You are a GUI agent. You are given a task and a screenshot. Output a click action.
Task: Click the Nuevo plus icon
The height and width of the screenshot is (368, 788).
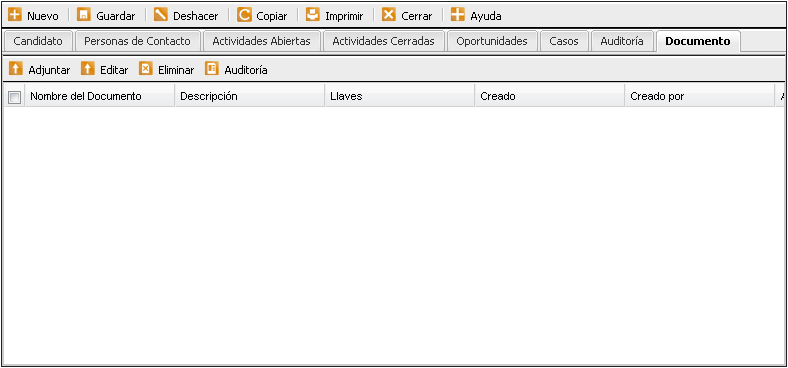[x=15, y=15]
